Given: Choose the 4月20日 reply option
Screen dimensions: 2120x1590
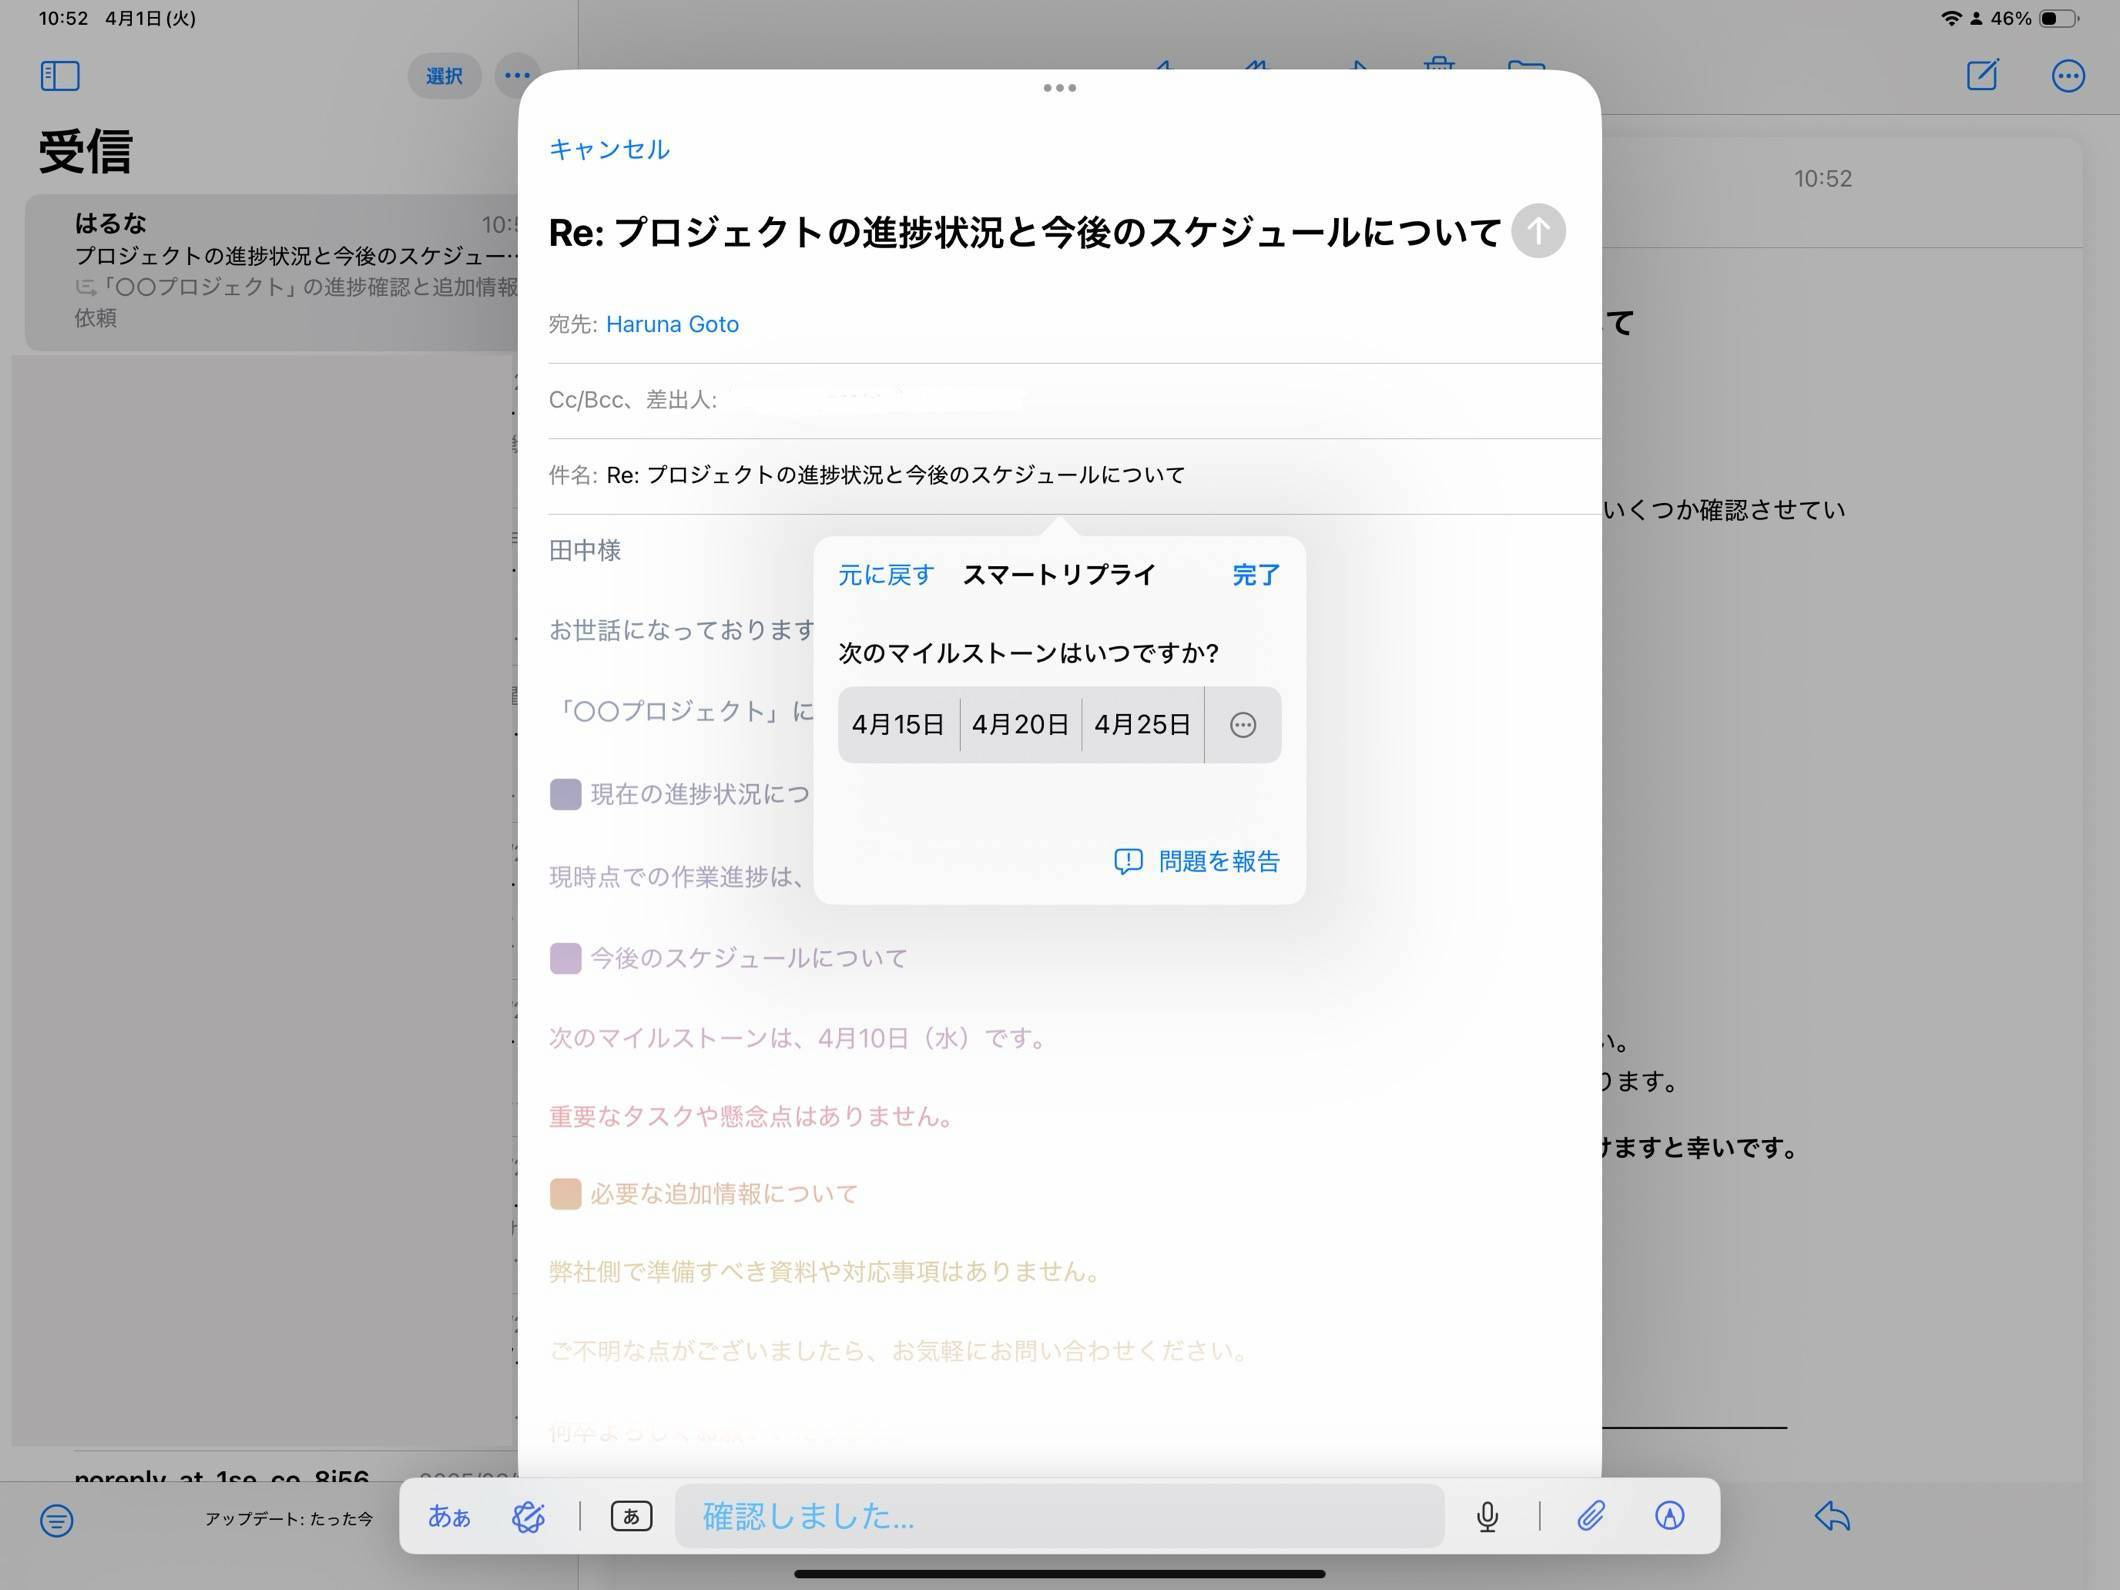Looking at the screenshot, I should click(1020, 724).
